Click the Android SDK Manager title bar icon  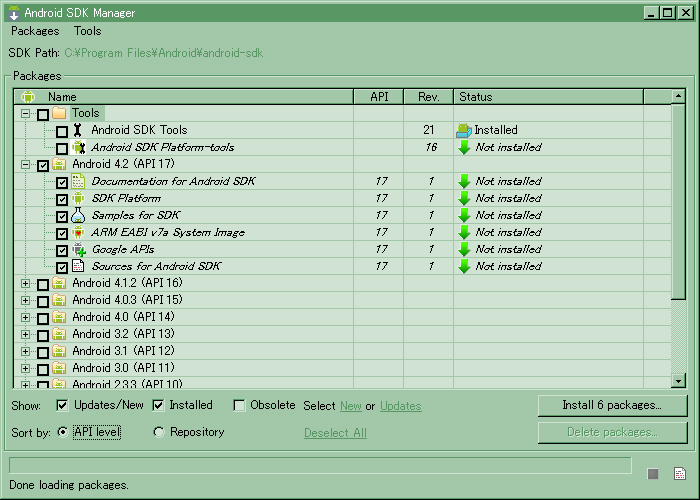tap(14, 12)
